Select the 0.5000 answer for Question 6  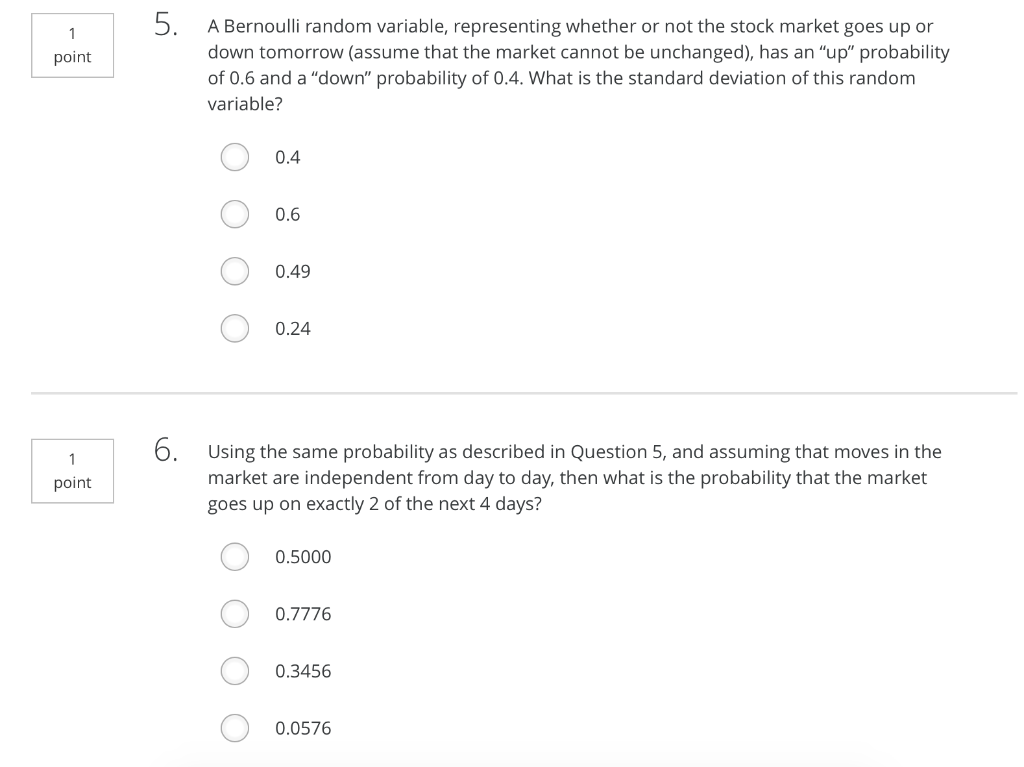(234, 557)
